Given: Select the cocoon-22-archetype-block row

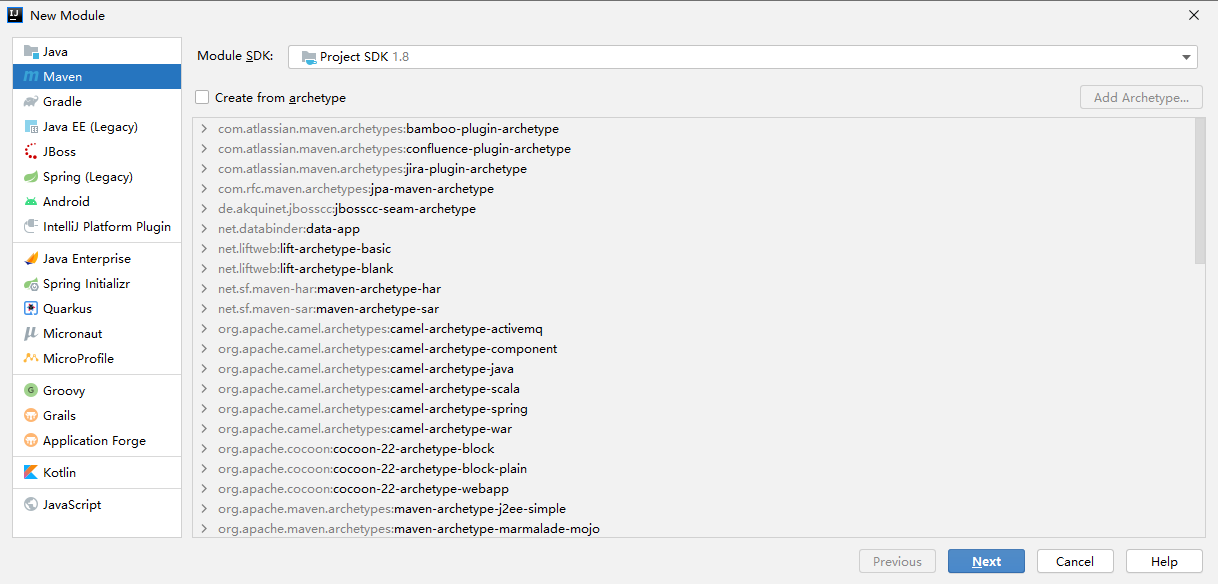Looking at the screenshot, I should pos(694,449).
